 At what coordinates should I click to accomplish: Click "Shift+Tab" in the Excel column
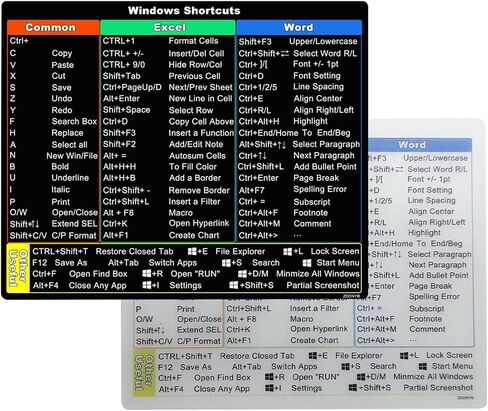pos(121,76)
